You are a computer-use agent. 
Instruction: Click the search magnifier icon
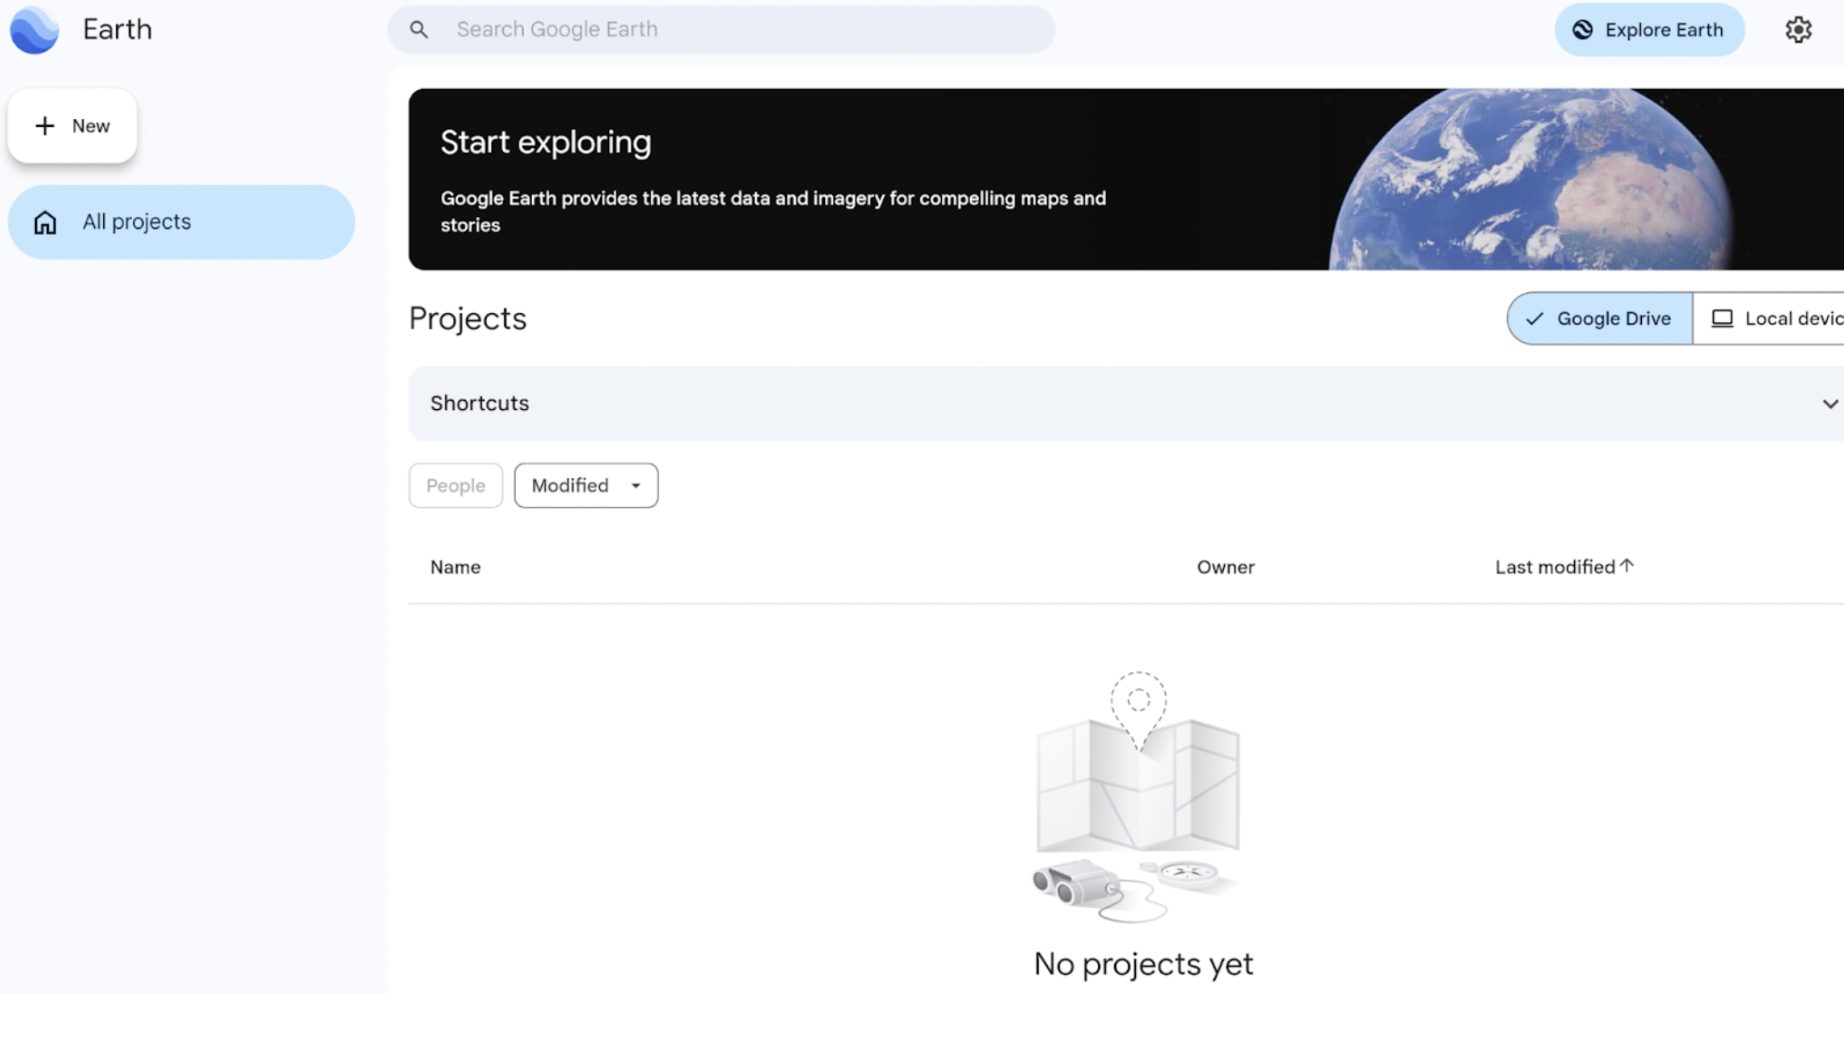419,30
